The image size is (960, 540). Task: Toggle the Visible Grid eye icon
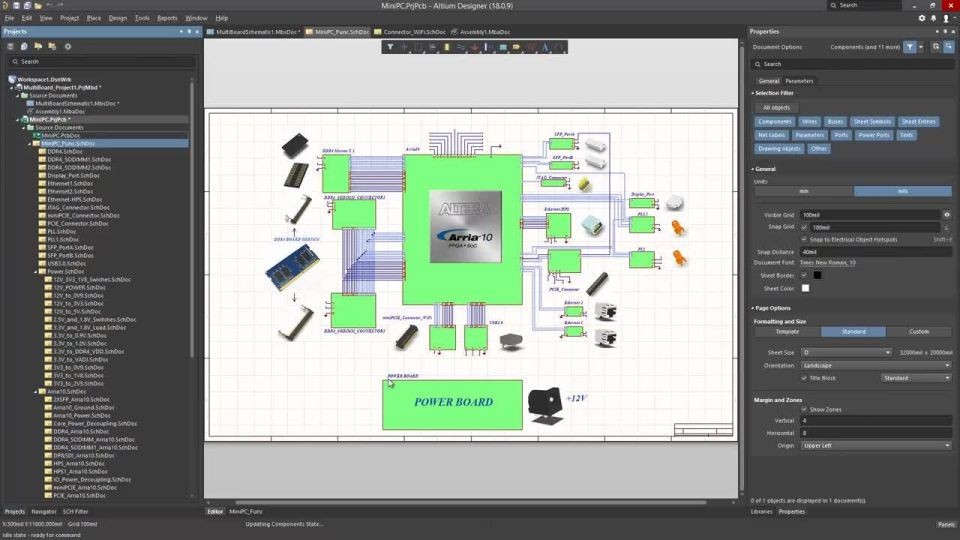pyautogui.click(x=947, y=215)
